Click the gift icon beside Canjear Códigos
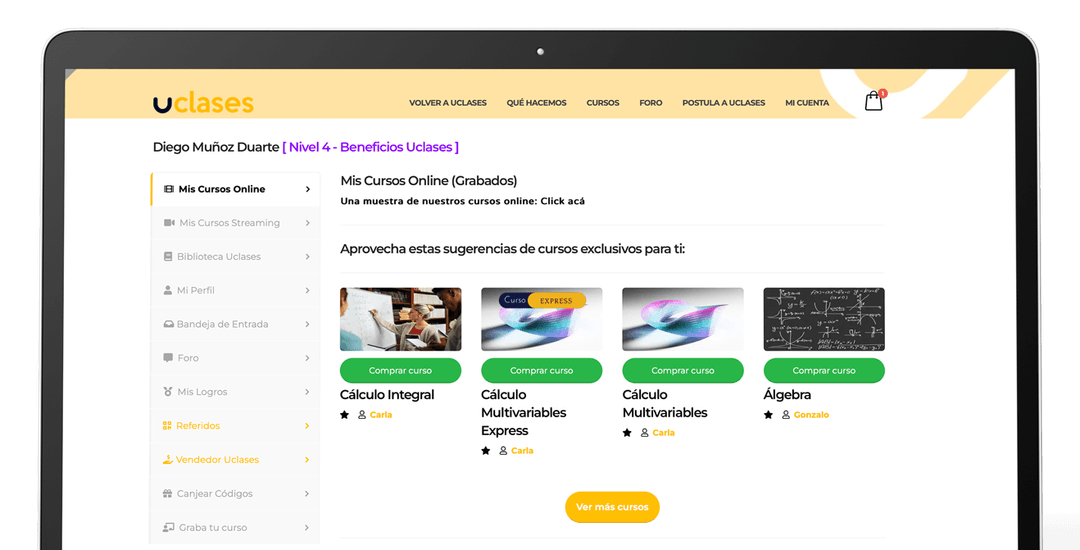1080x550 pixels. [x=167, y=494]
